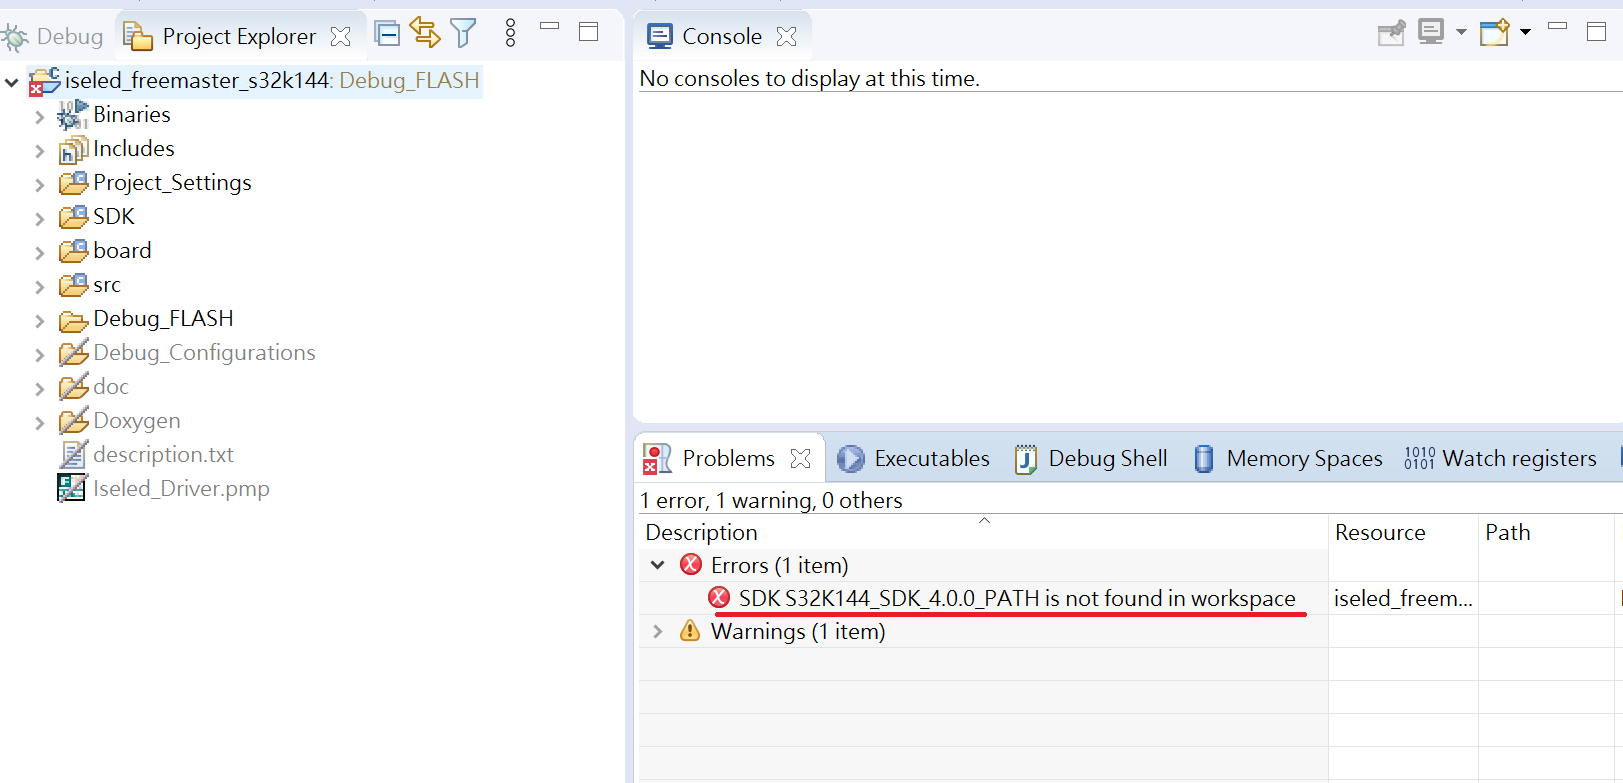
Task: Switch to the Debug Shell tab
Action: [x=1091, y=459]
